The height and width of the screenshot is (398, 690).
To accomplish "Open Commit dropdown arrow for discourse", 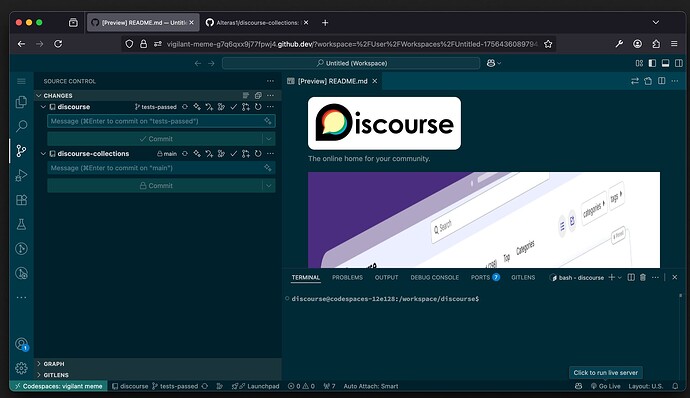I will pyautogui.click(x=269, y=139).
